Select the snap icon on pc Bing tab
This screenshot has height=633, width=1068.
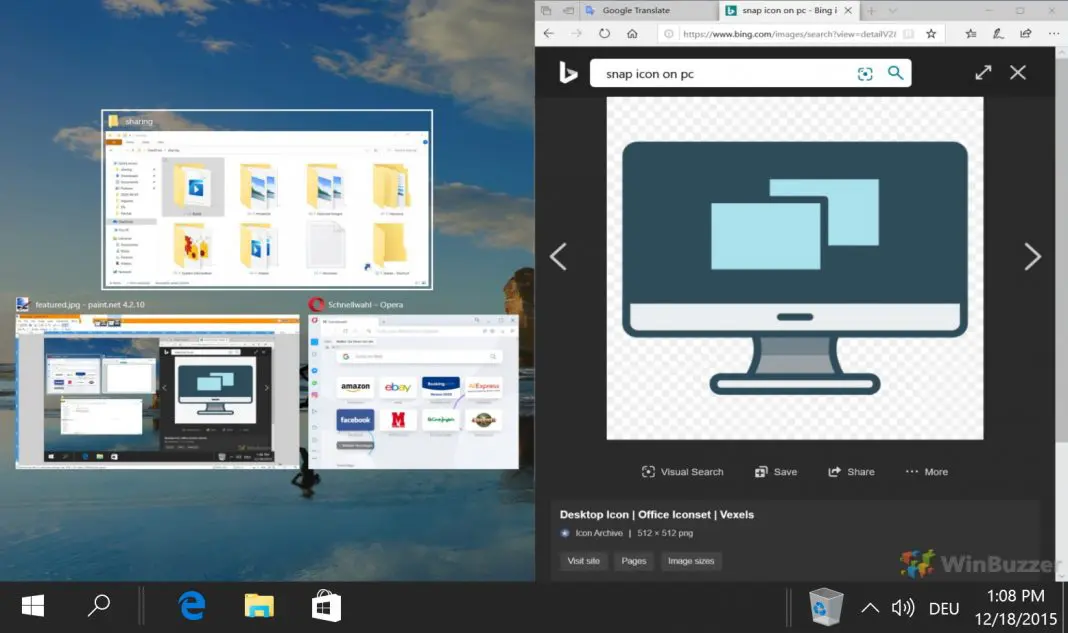[789, 10]
